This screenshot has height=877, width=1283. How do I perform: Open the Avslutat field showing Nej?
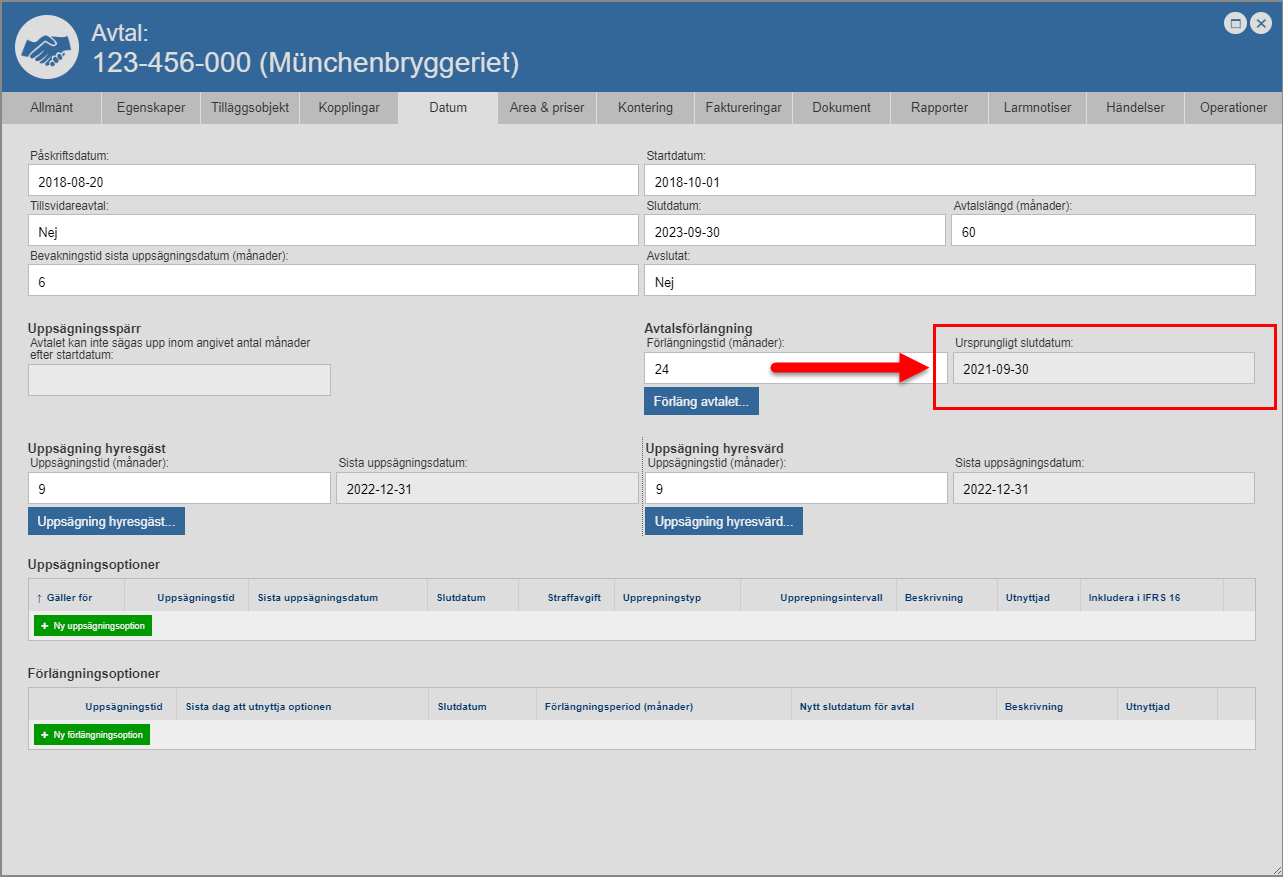[949, 282]
